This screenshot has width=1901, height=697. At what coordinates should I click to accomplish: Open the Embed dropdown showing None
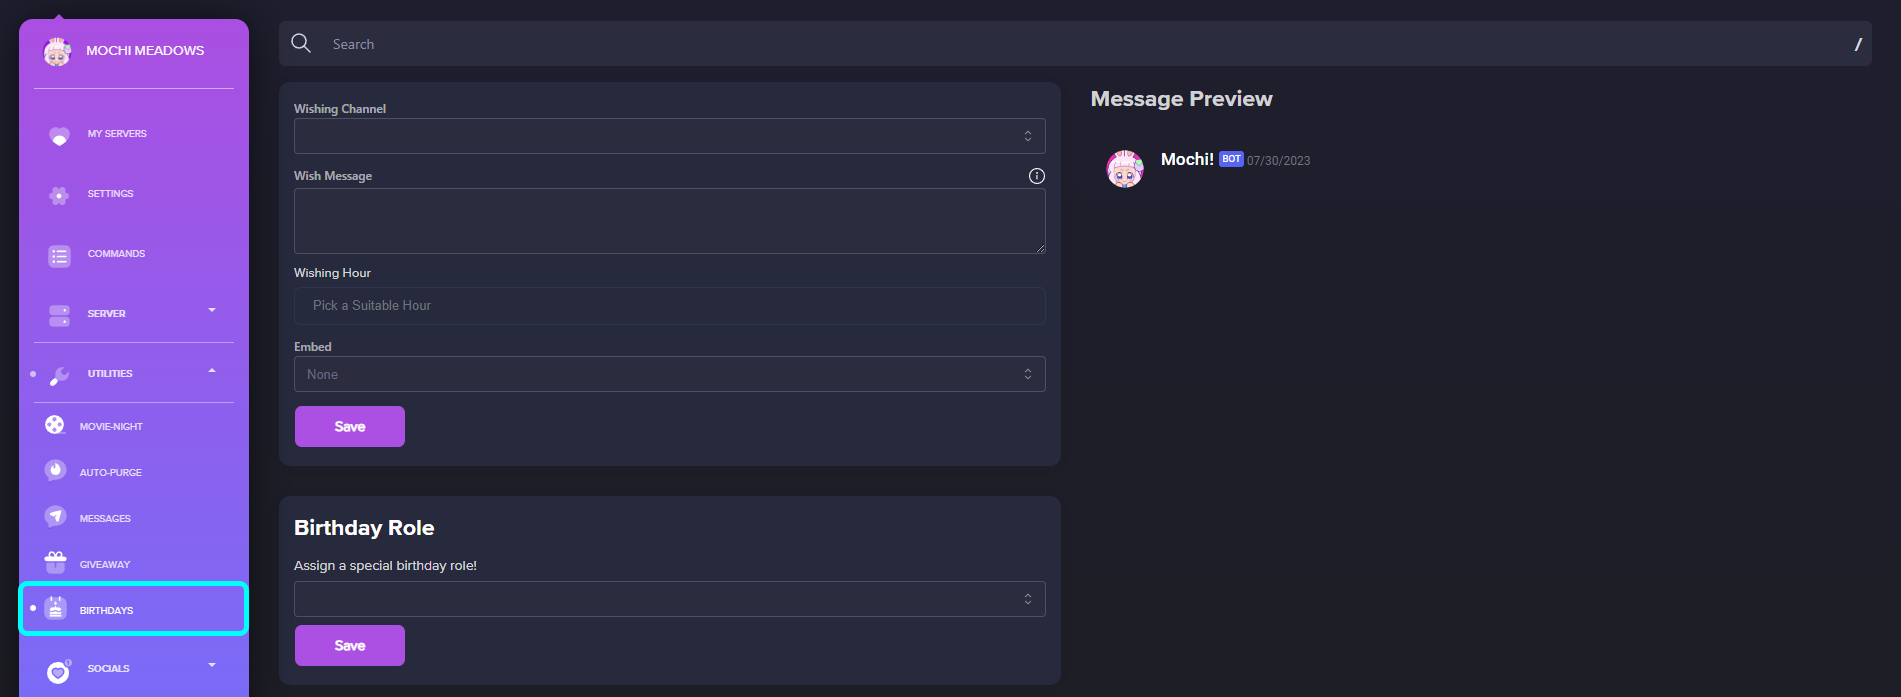(669, 374)
